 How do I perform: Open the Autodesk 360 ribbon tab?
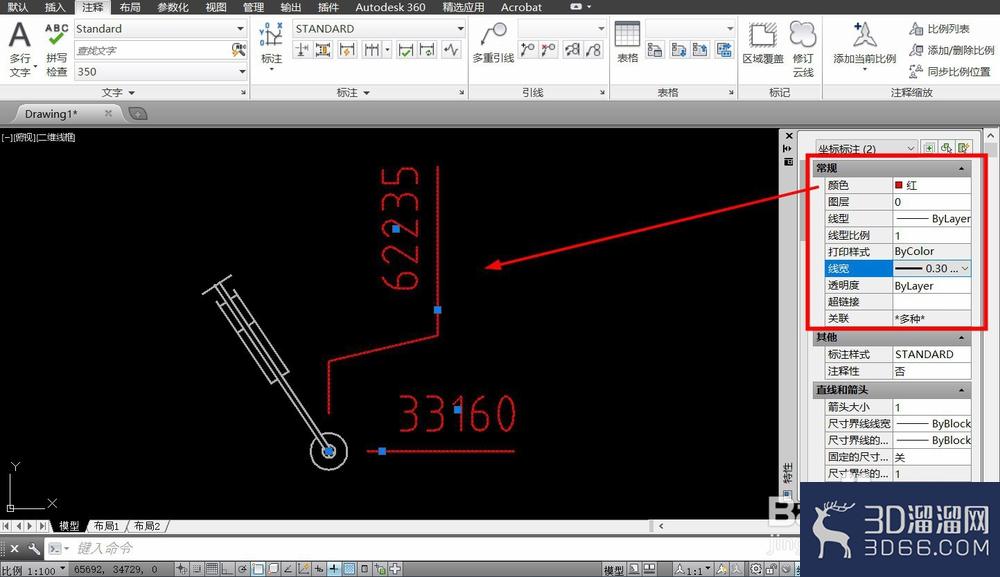pos(390,7)
